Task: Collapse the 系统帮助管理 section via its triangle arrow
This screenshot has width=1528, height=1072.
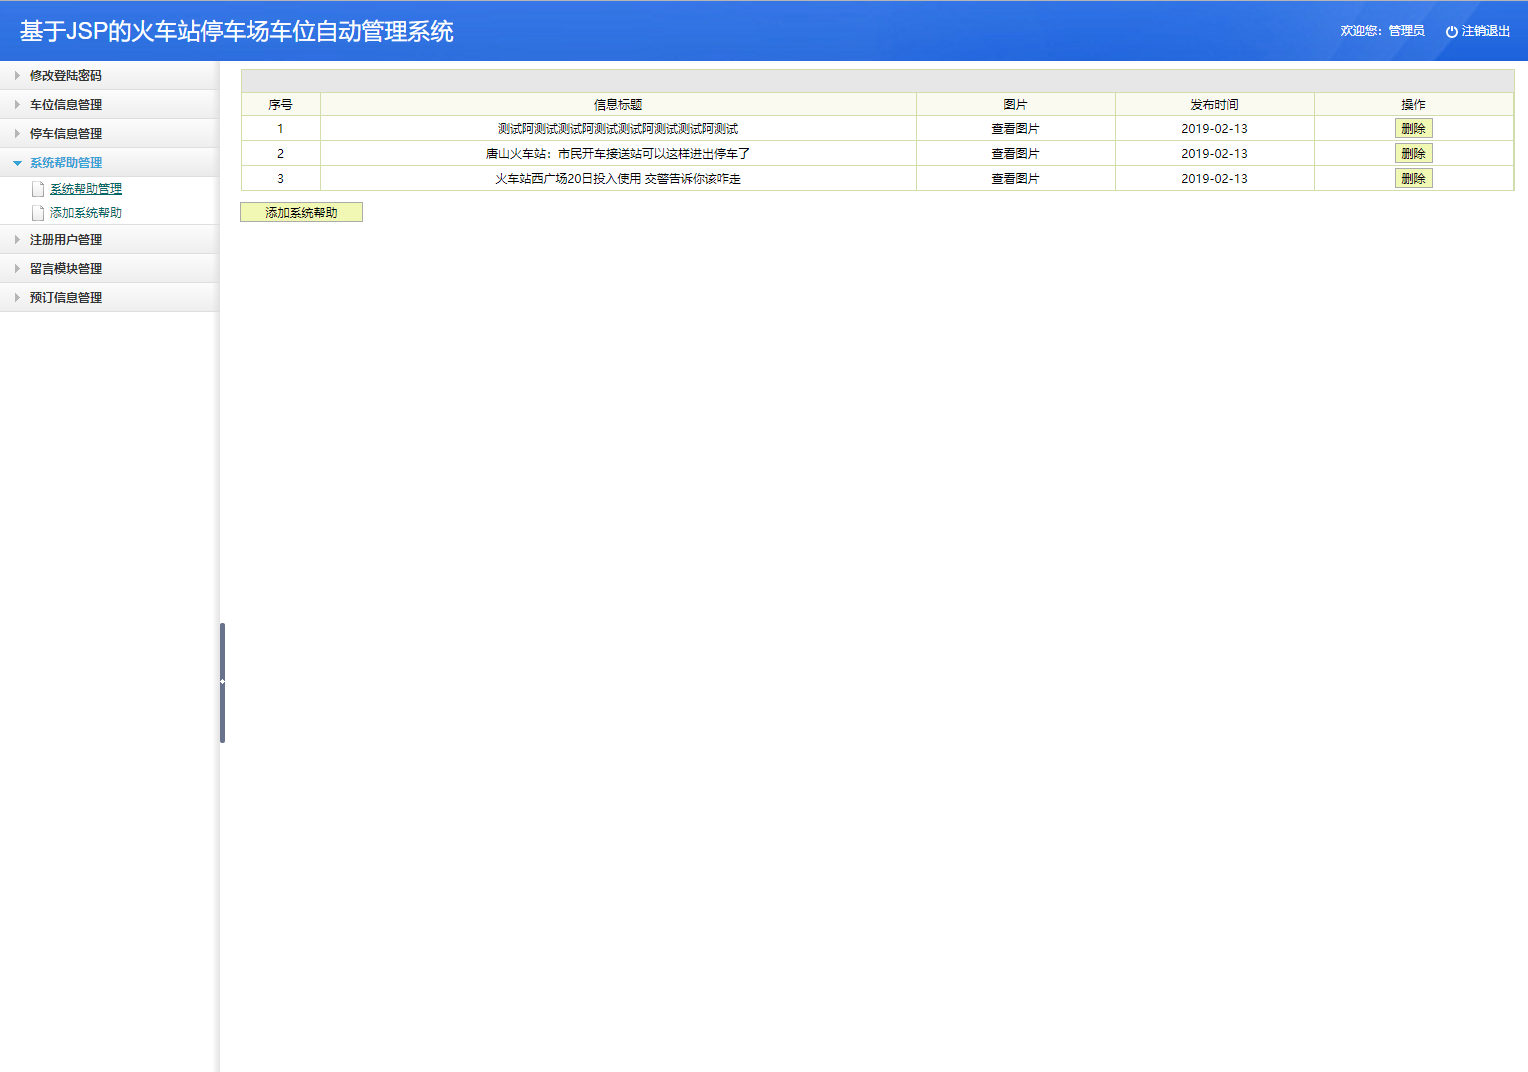Action: pos(18,162)
